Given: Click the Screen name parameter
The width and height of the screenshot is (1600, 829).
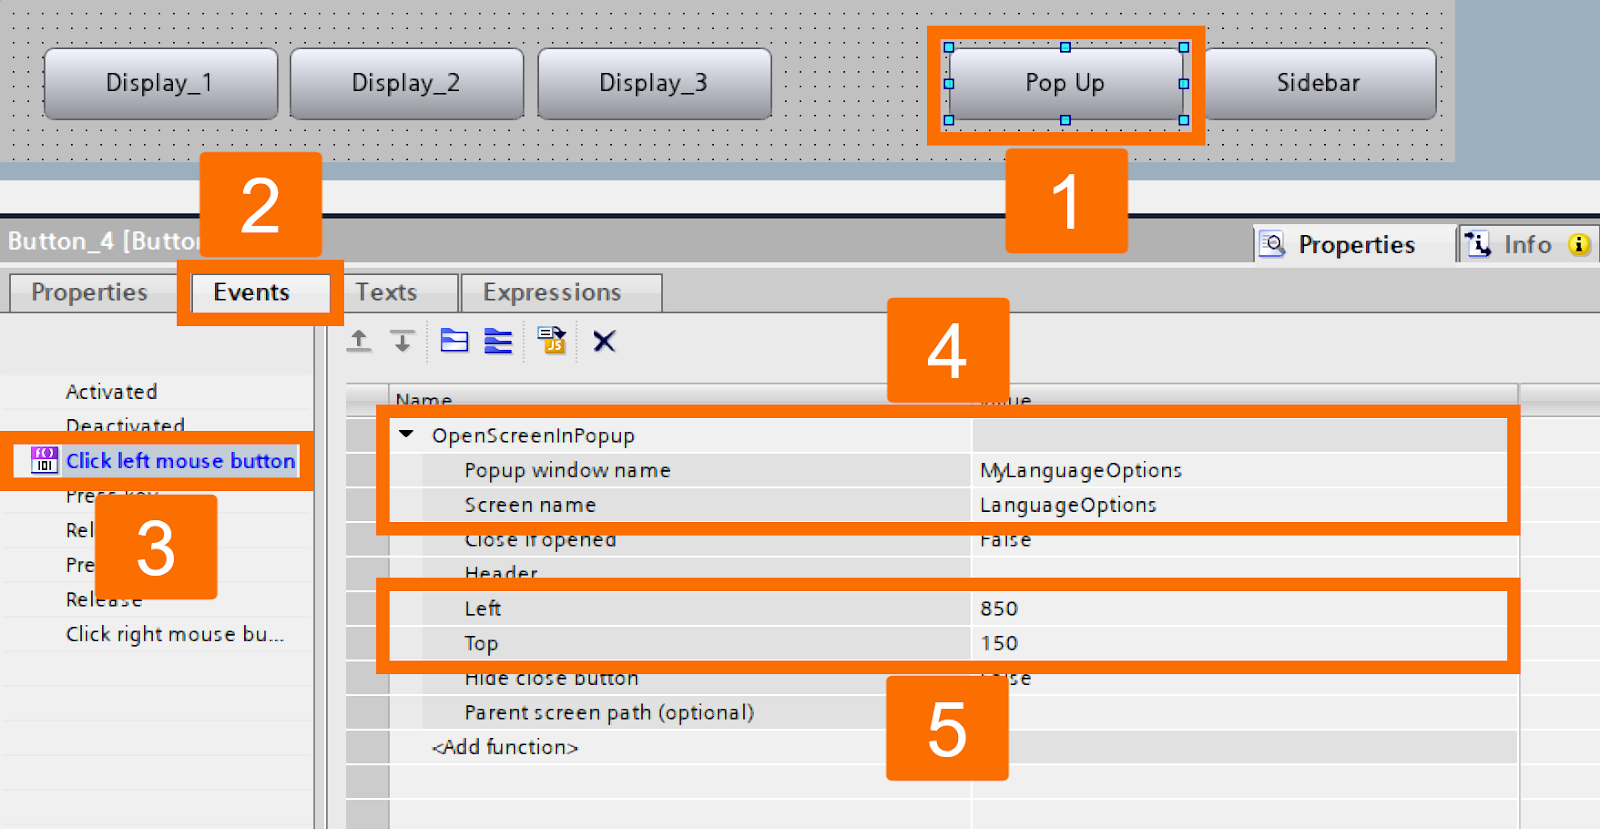Looking at the screenshot, I should click(530, 505).
